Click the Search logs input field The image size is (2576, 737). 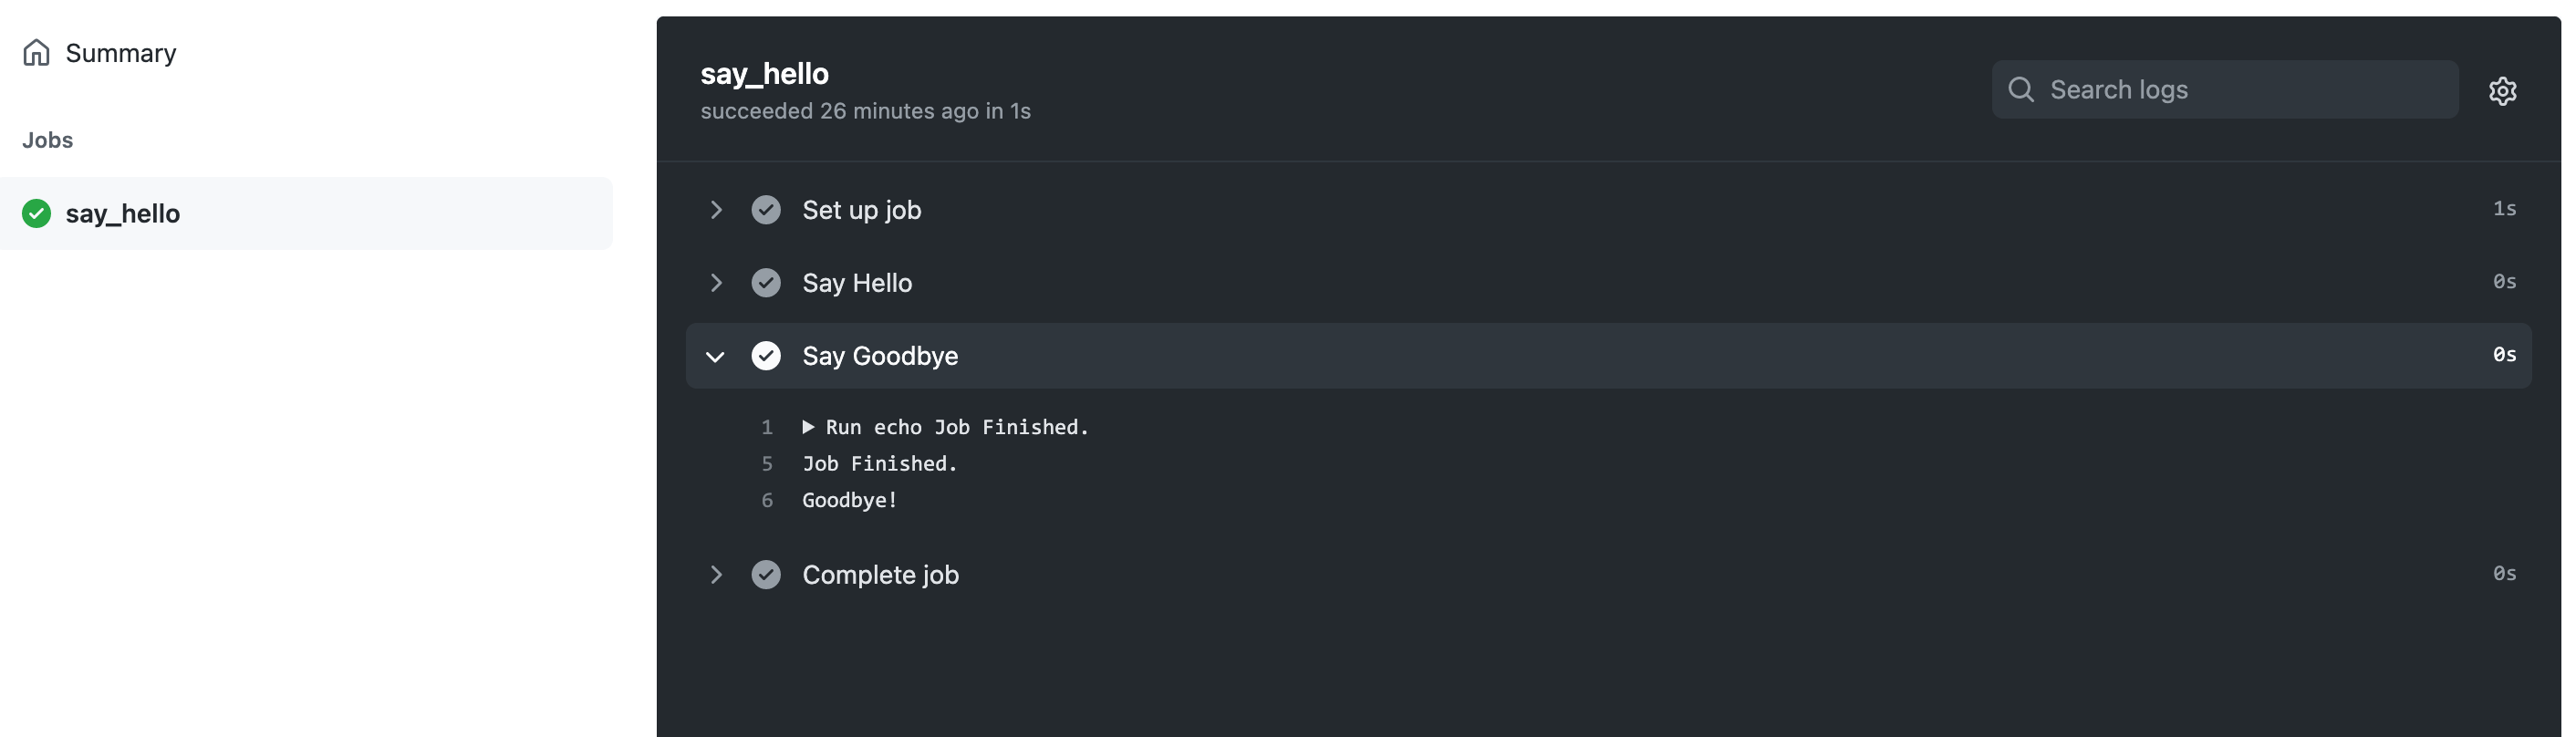pos(2224,89)
